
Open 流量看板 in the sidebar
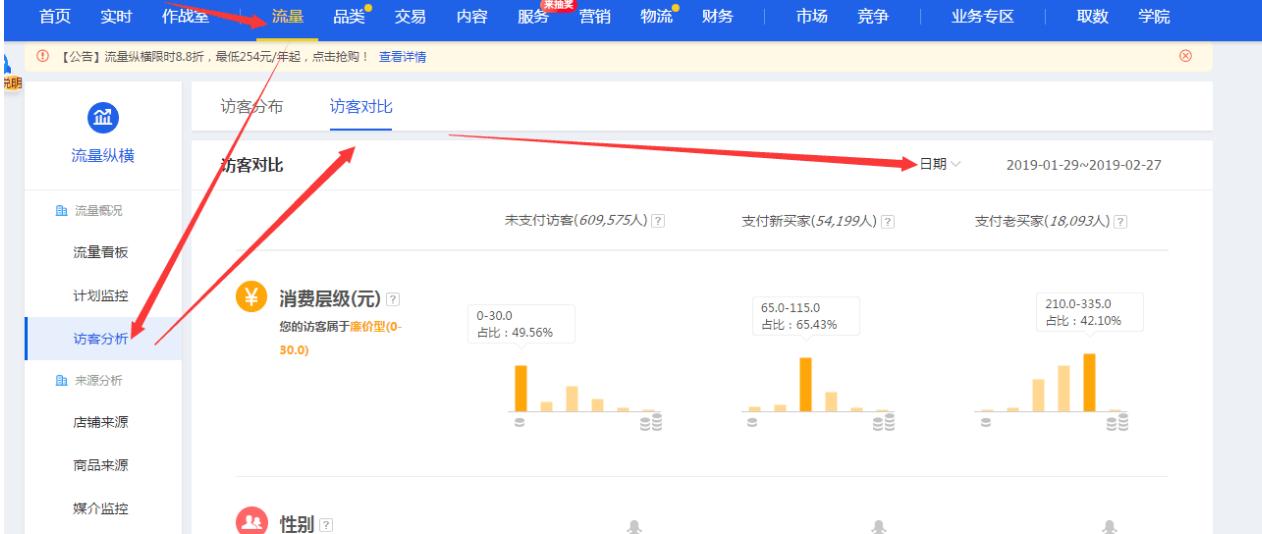tap(101, 251)
